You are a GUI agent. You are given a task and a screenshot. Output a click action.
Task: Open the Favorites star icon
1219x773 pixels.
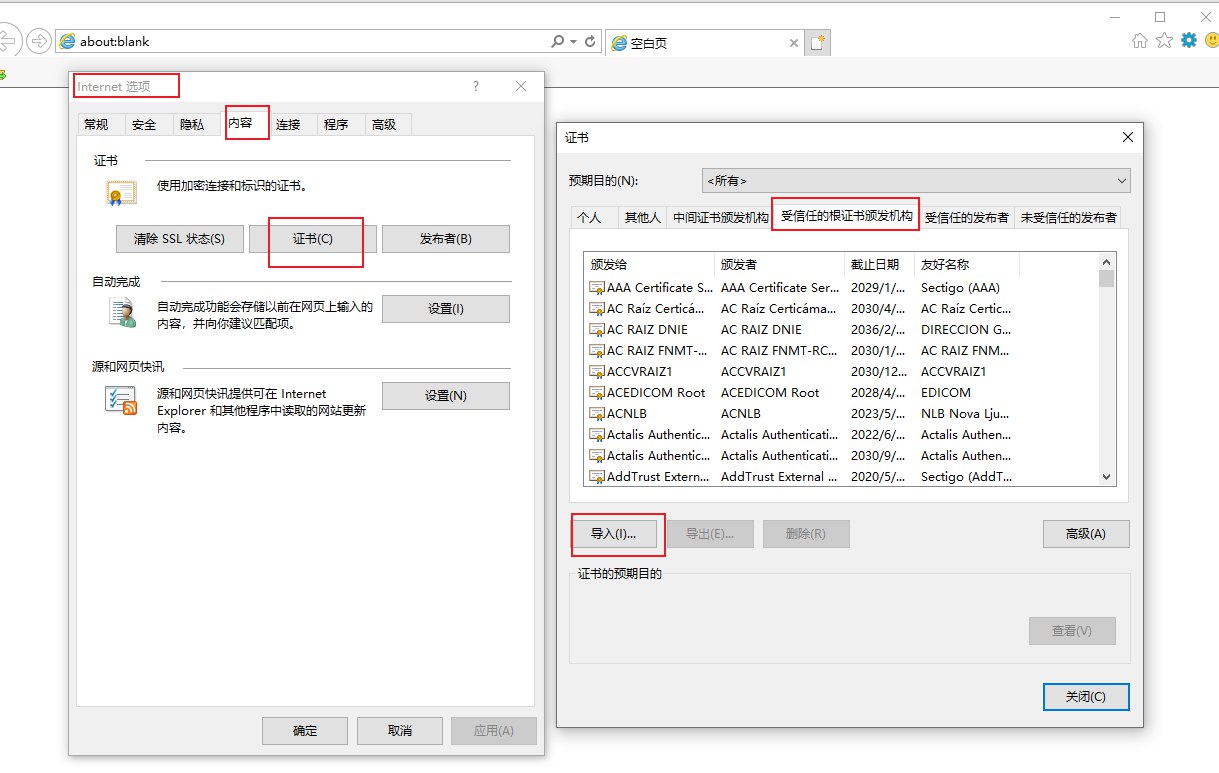[1164, 41]
